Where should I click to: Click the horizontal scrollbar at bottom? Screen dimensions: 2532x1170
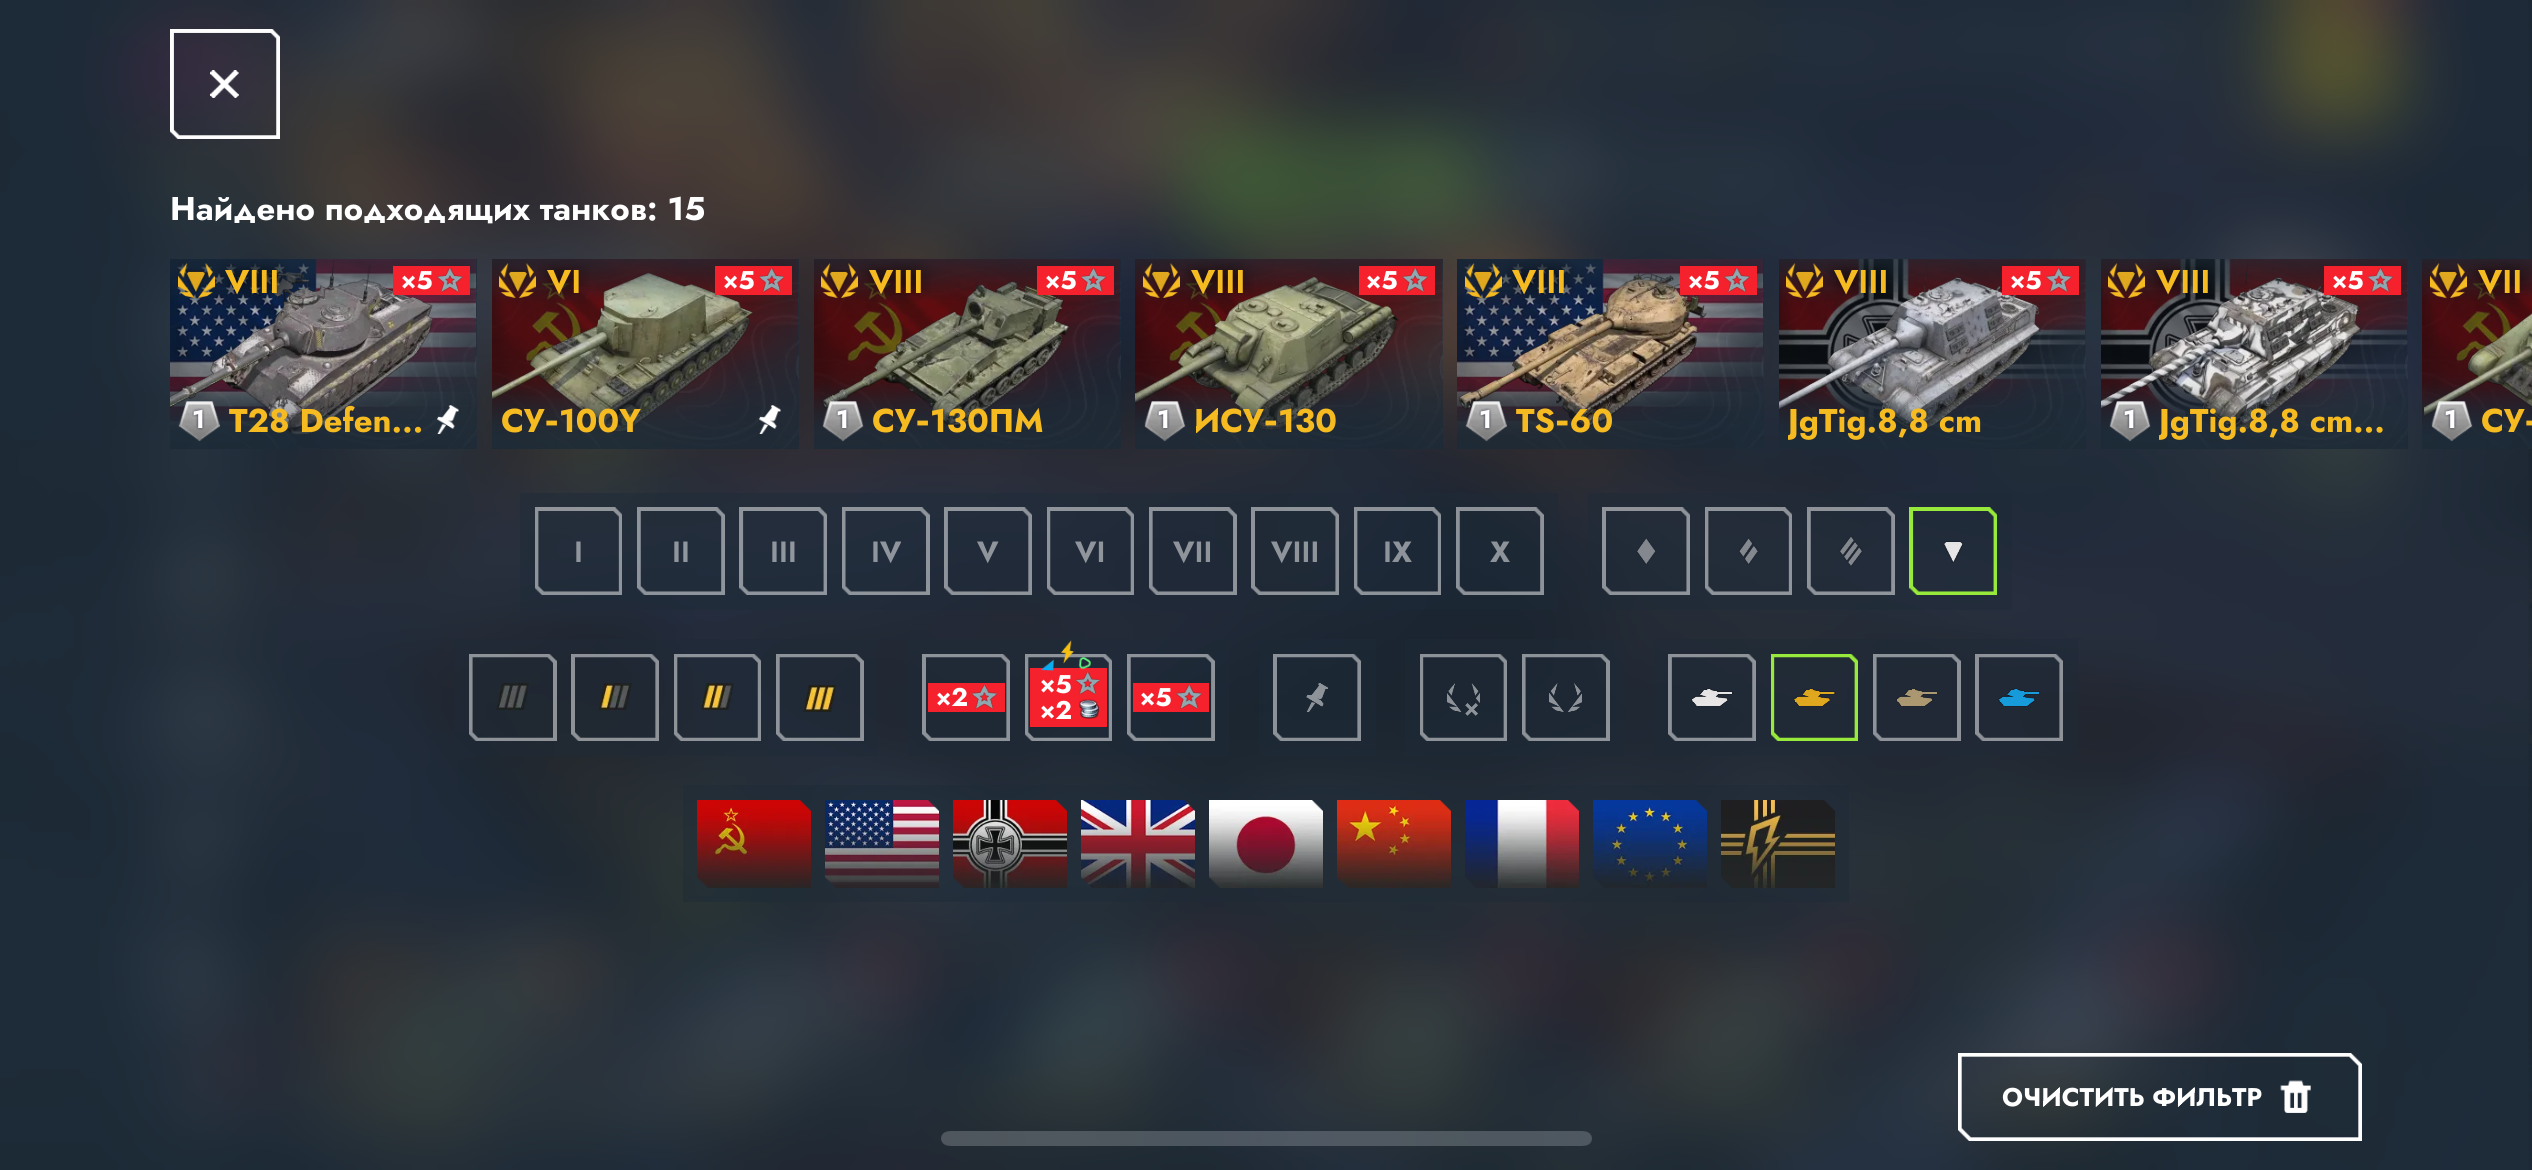pyautogui.click(x=1266, y=1138)
